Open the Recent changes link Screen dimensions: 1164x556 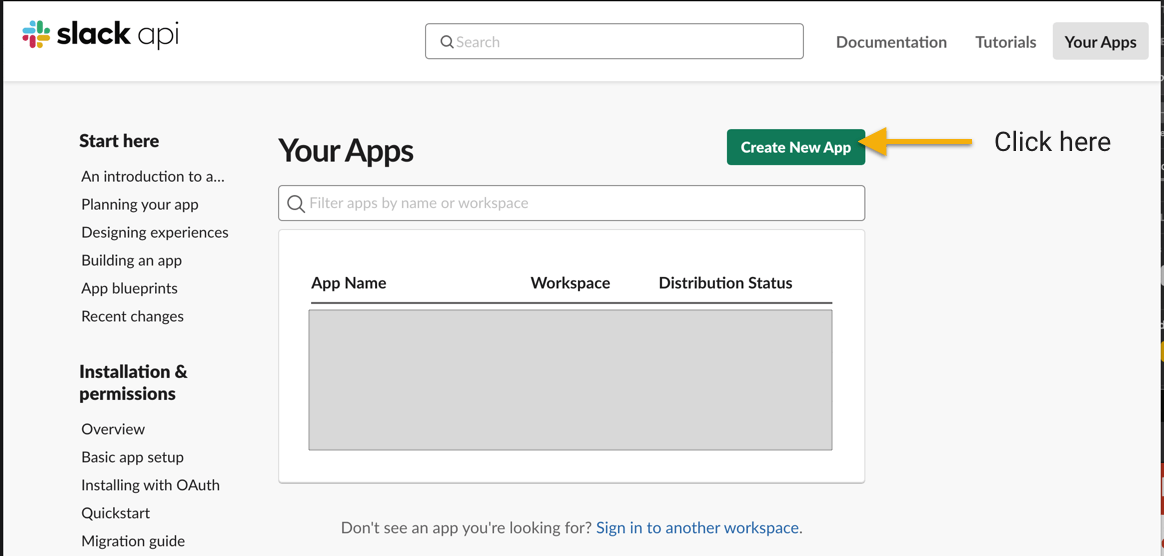tap(132, 316)
